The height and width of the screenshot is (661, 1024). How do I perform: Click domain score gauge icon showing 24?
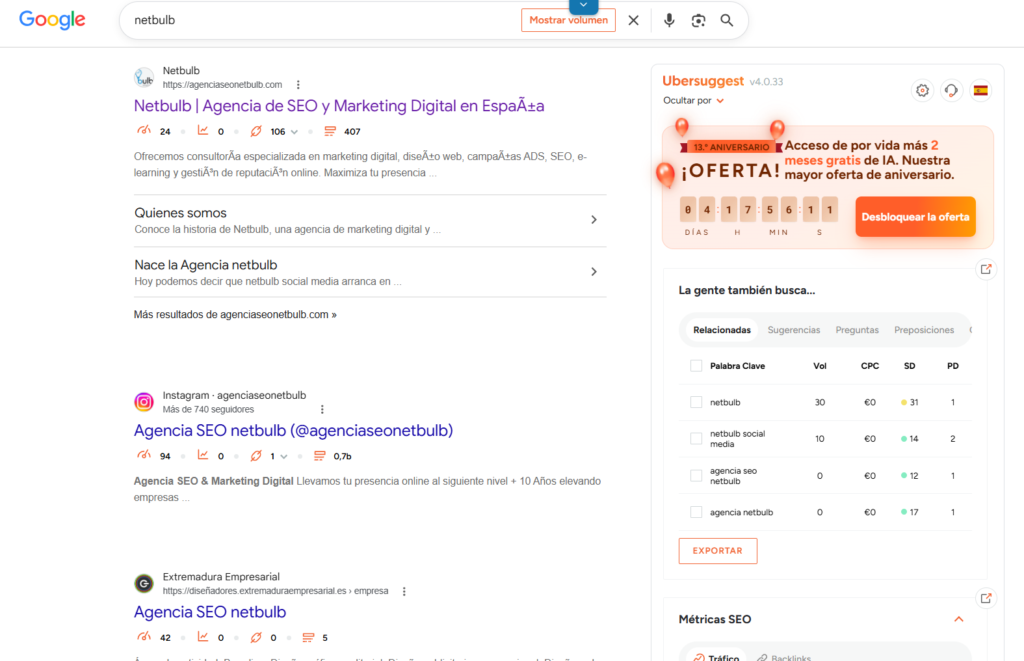pos(144,131)
